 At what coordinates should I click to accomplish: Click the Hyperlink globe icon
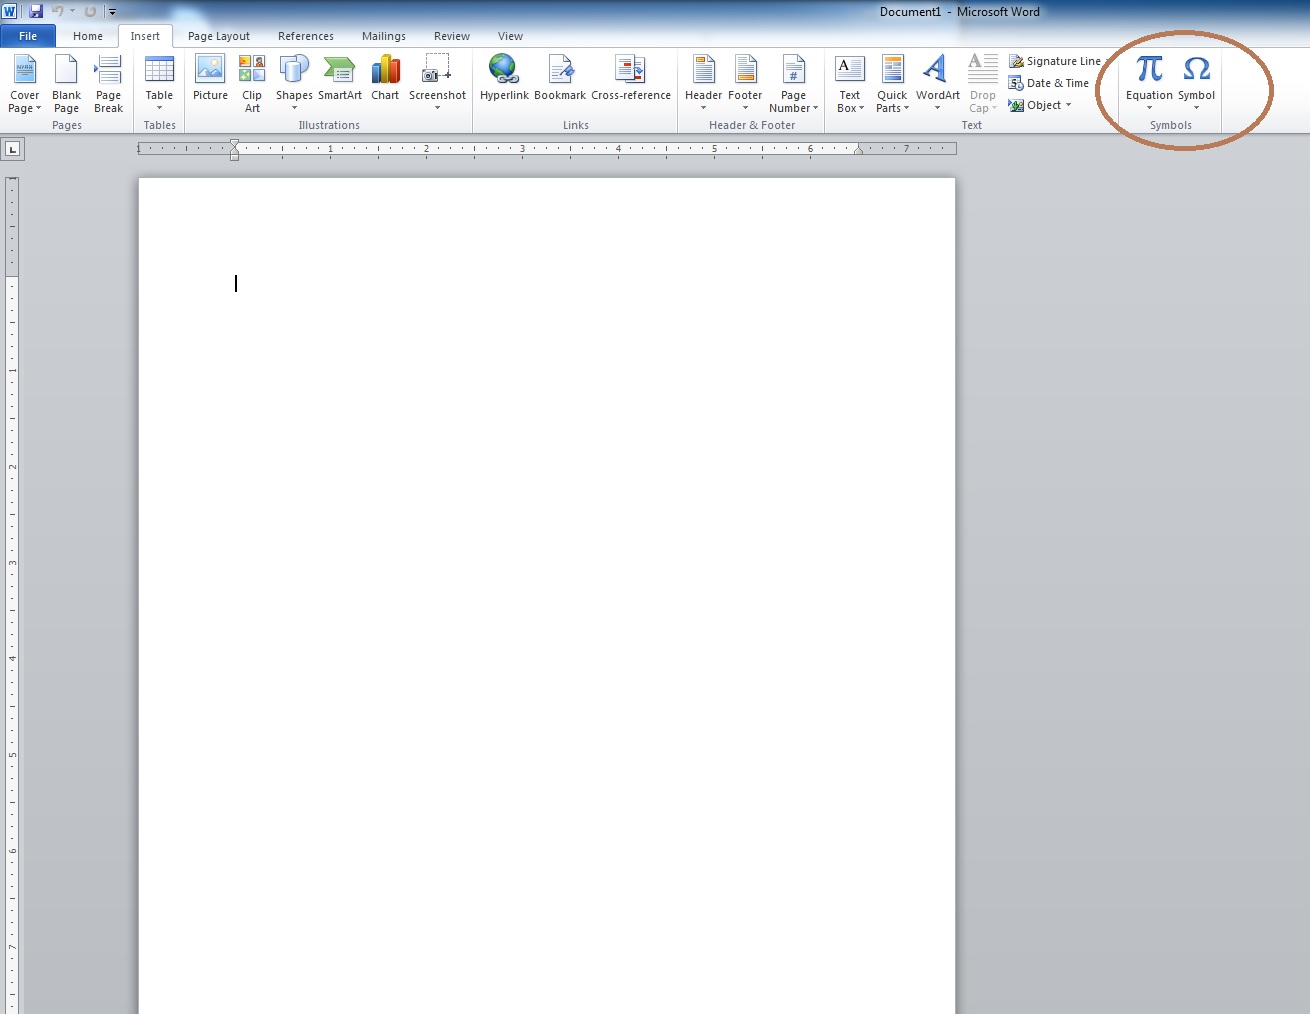[503, 69]
